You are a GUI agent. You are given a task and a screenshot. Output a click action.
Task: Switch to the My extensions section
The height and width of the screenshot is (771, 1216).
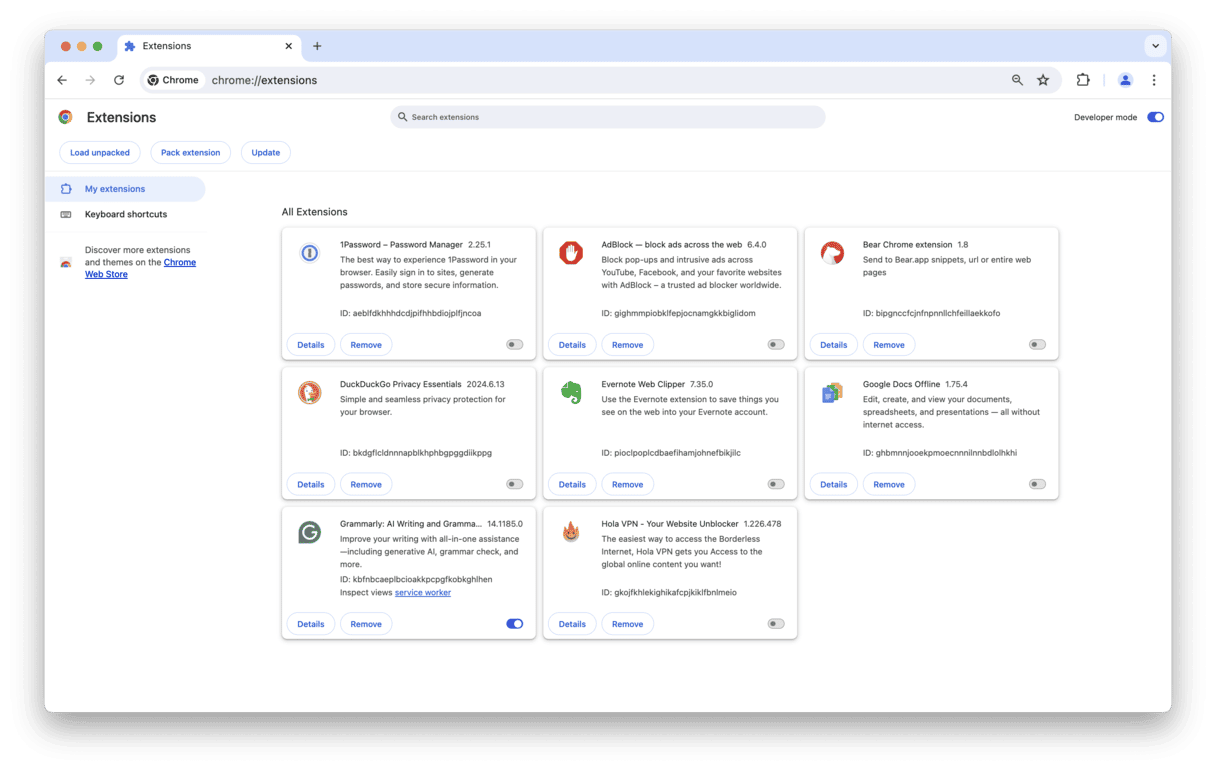pos(116,188)
